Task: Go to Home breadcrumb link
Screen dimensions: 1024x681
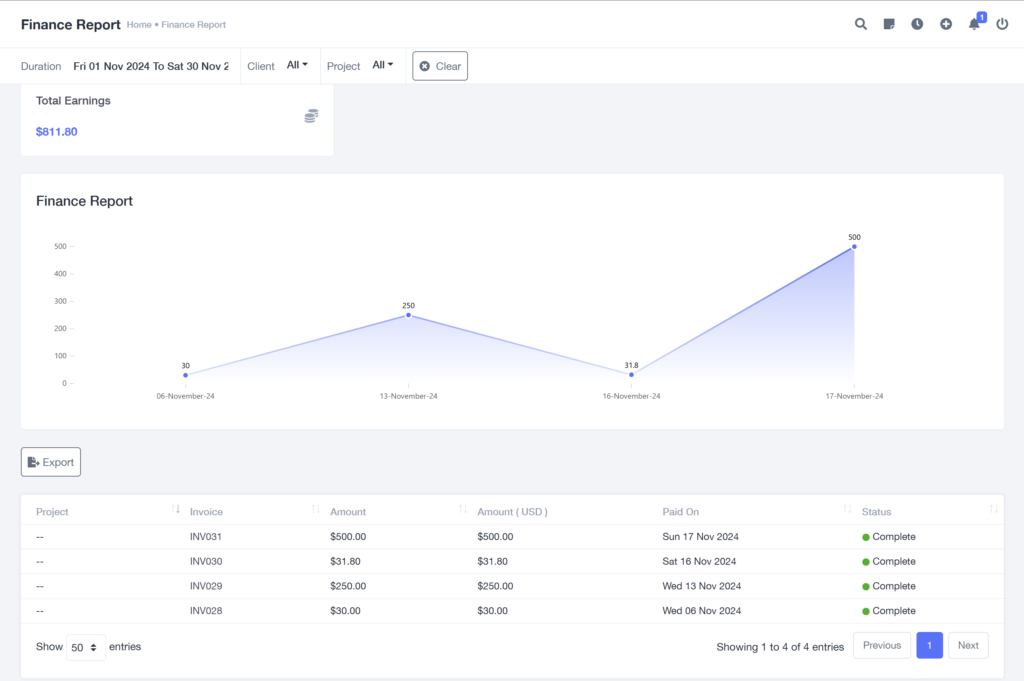Action: 139,25
